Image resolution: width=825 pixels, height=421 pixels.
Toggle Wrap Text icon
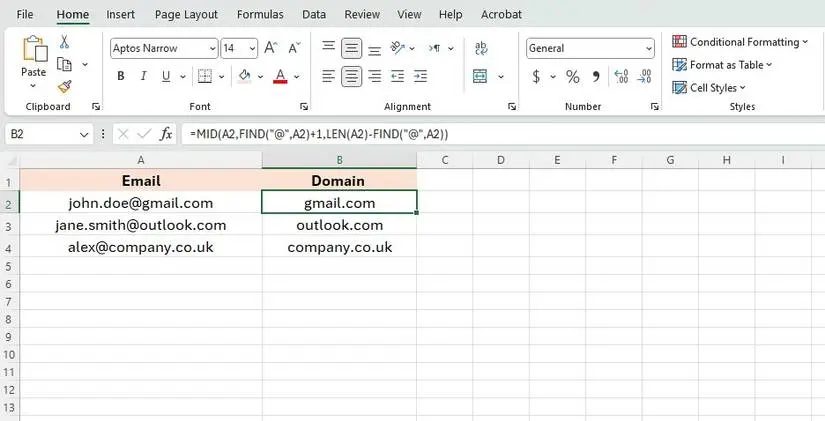point(481,48)
